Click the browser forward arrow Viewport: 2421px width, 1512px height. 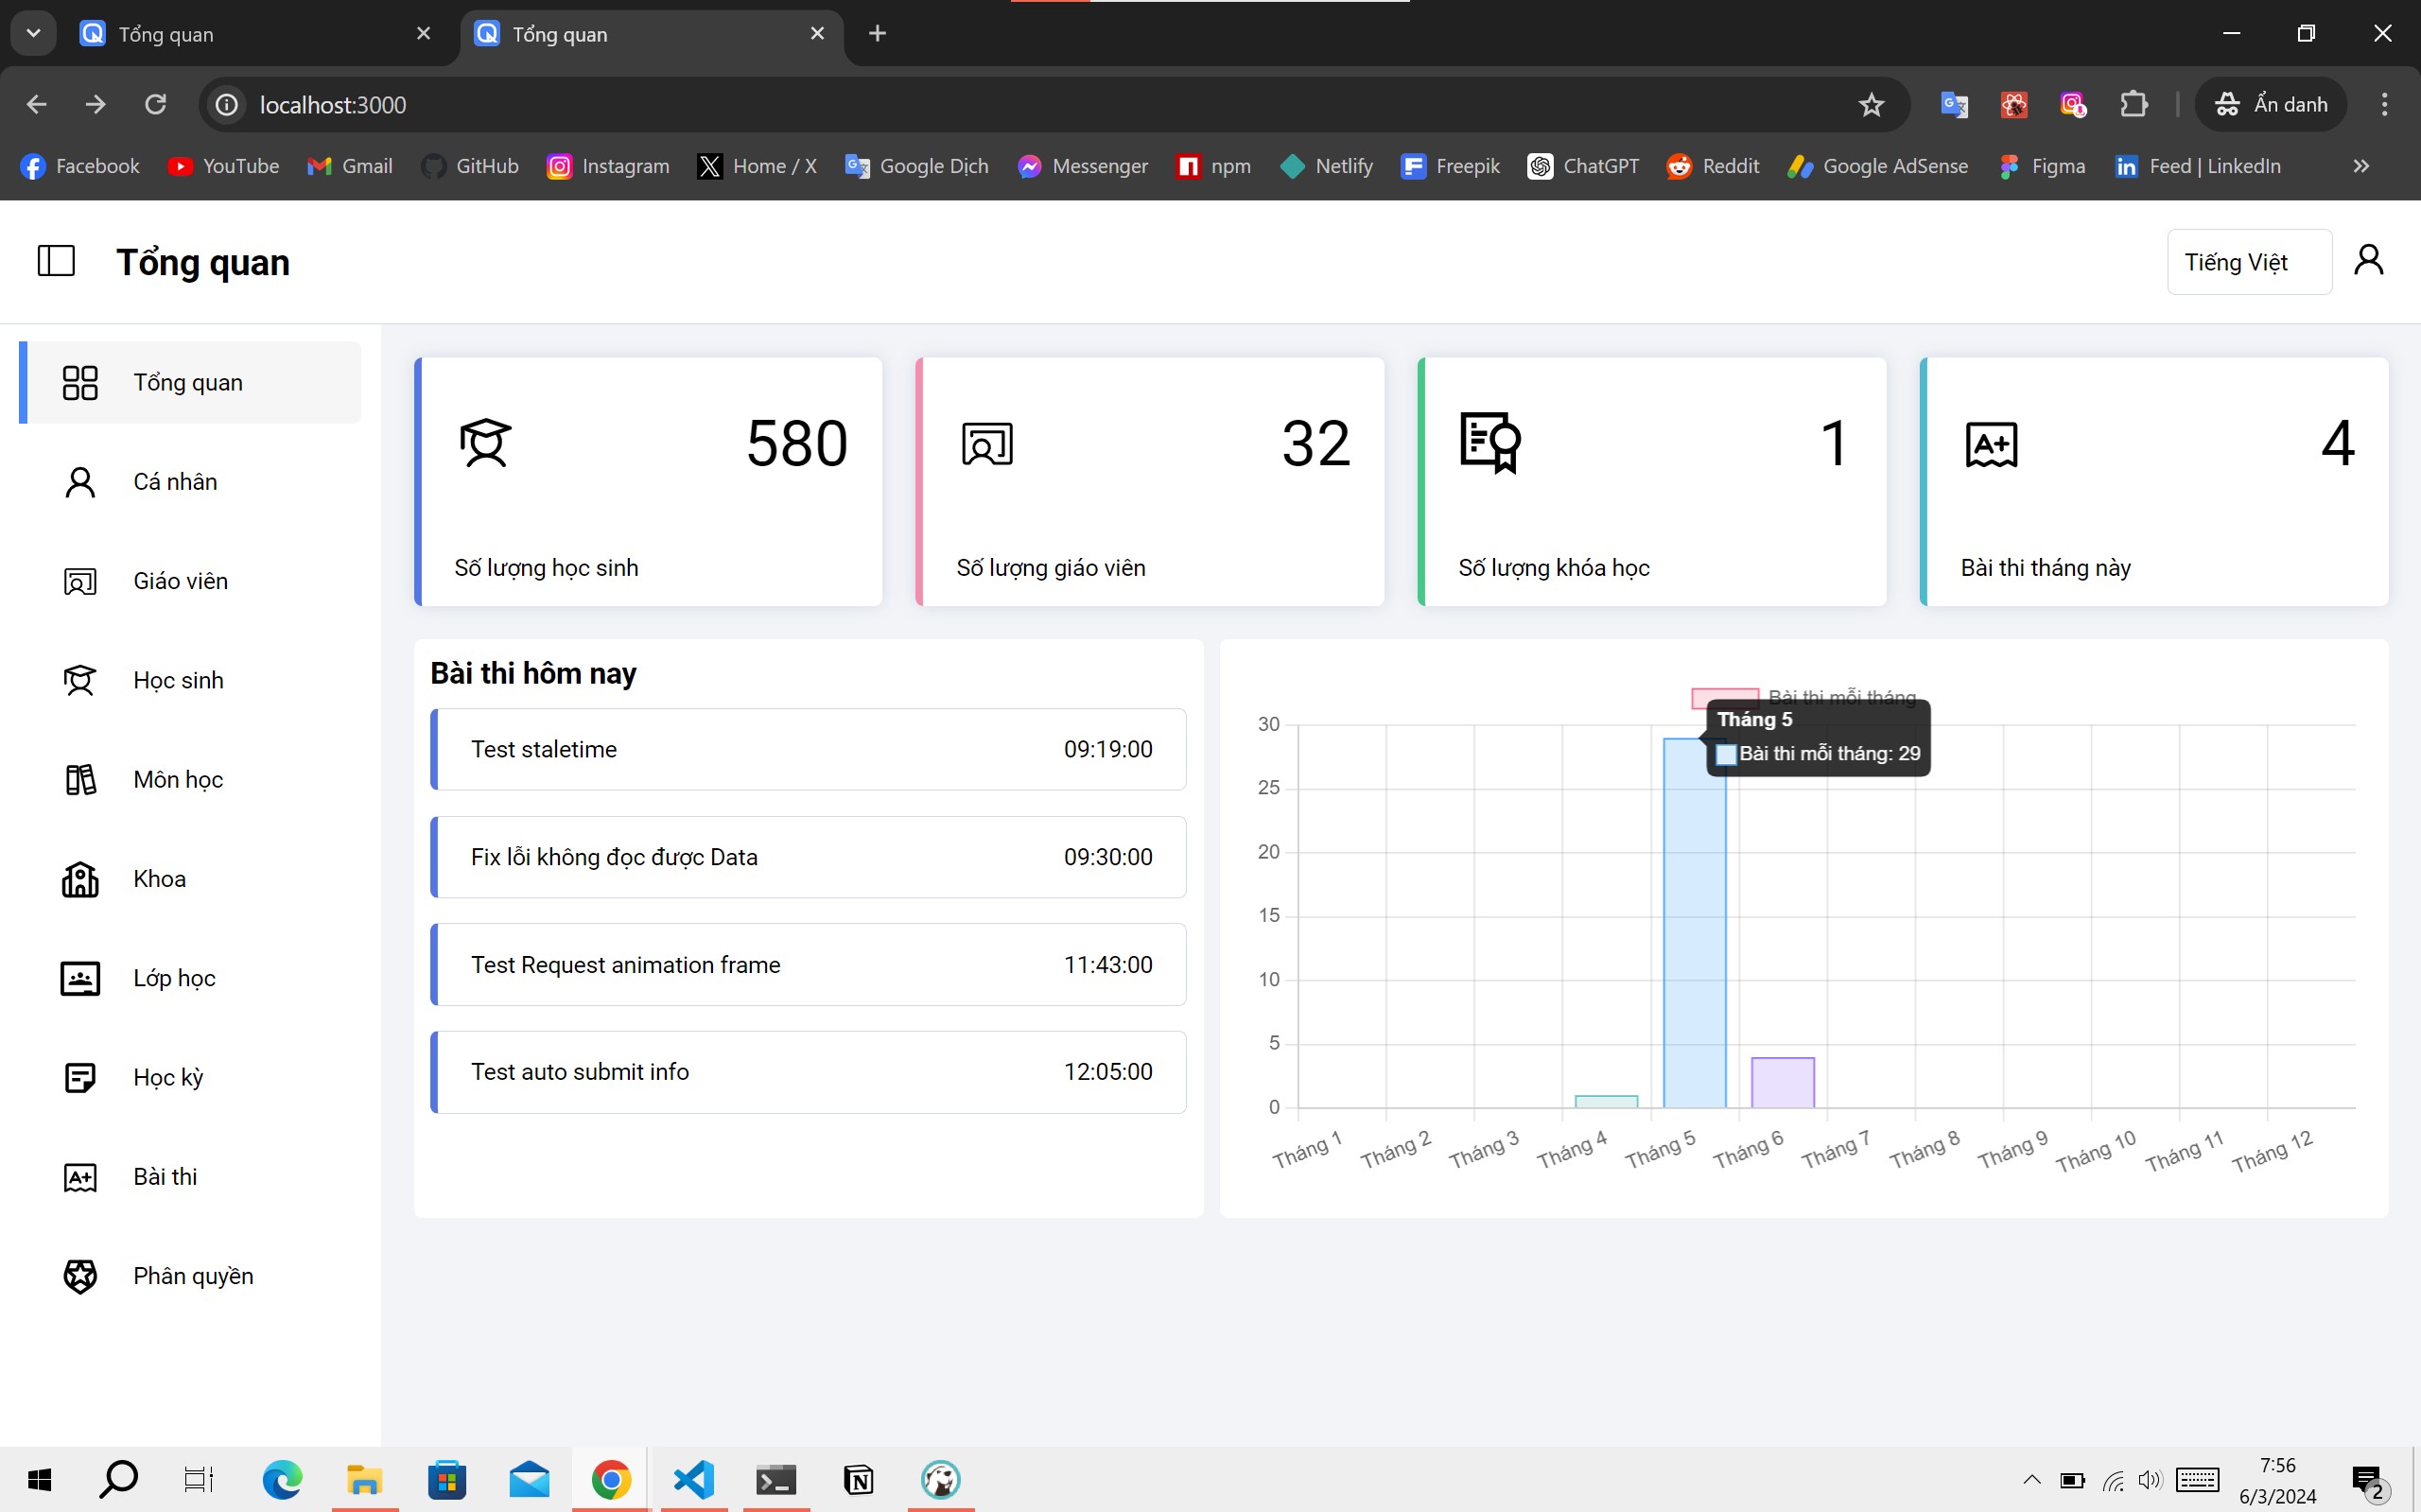96,104
